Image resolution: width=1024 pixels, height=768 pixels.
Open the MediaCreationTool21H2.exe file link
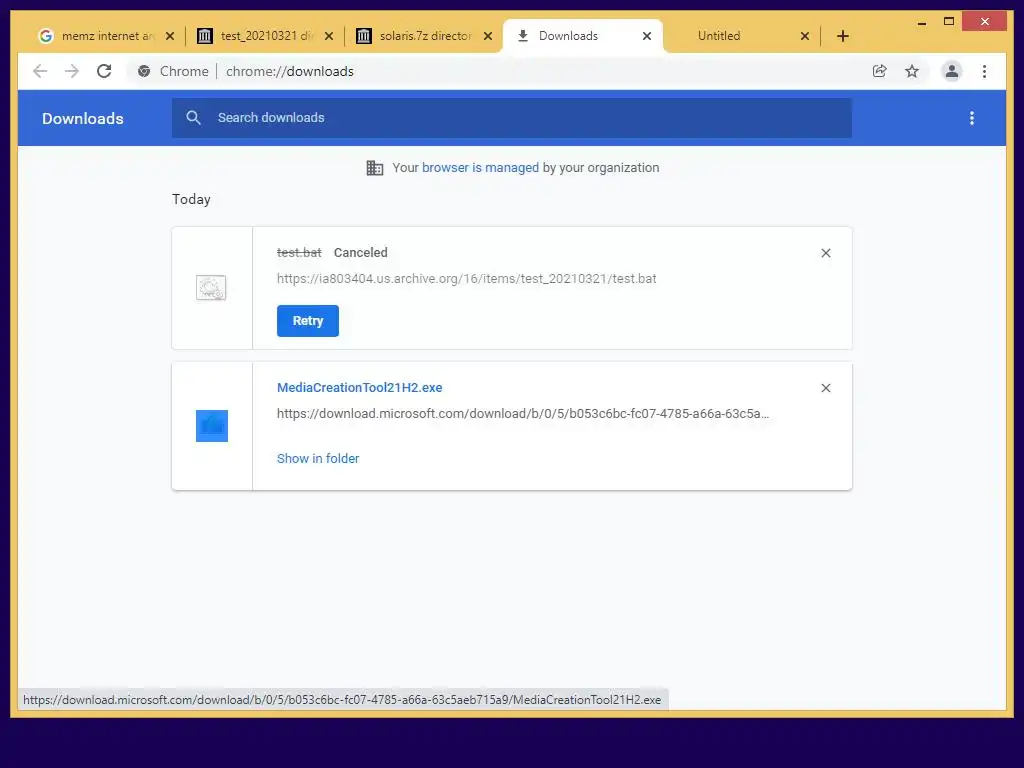tap(359, 387)
